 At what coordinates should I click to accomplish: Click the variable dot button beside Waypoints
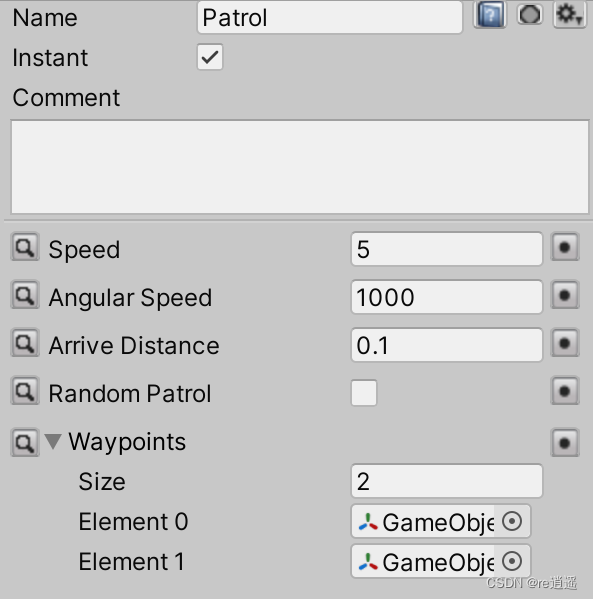[565, 443]
